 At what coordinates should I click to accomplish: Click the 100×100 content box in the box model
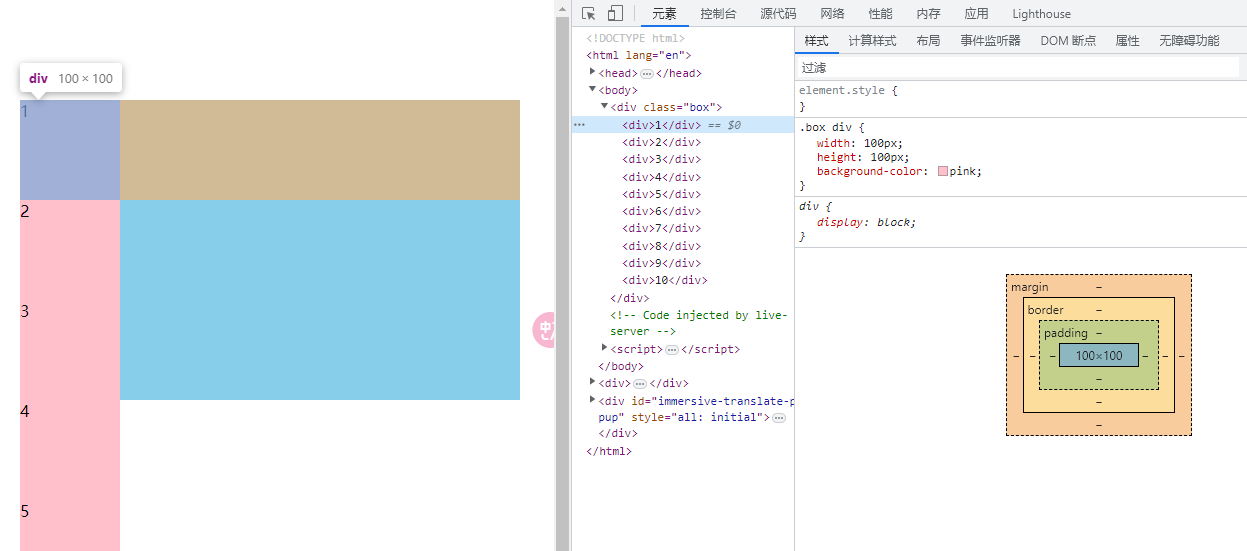click(x=1098, y=355)
